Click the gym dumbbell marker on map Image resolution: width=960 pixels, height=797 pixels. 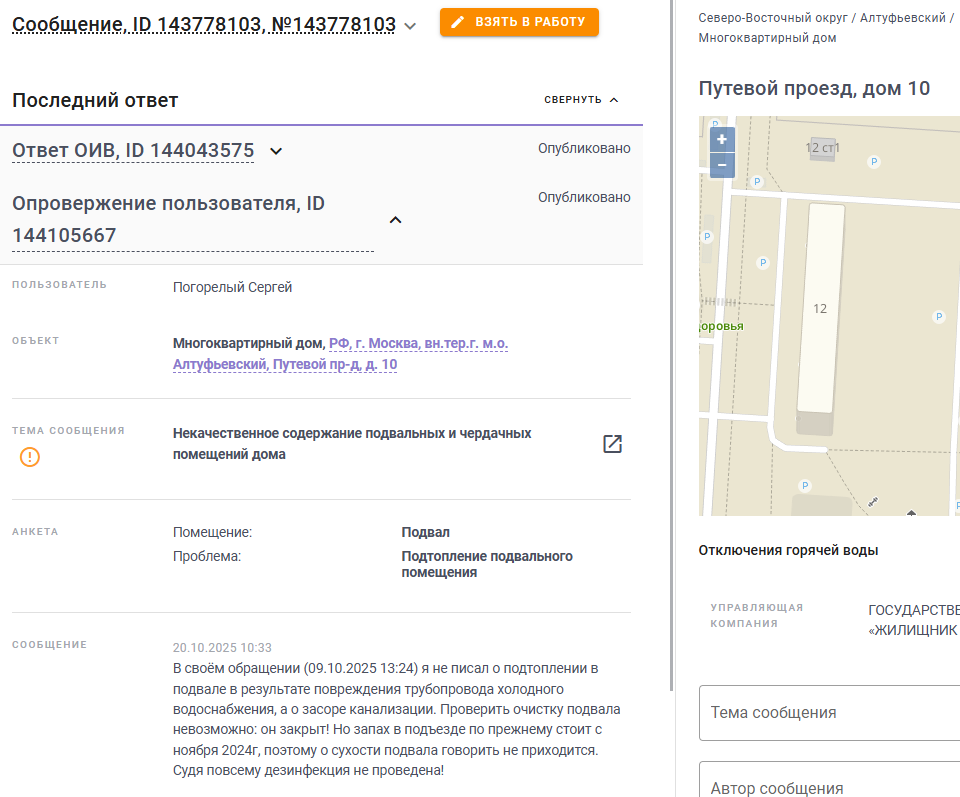tap(874, 501)
